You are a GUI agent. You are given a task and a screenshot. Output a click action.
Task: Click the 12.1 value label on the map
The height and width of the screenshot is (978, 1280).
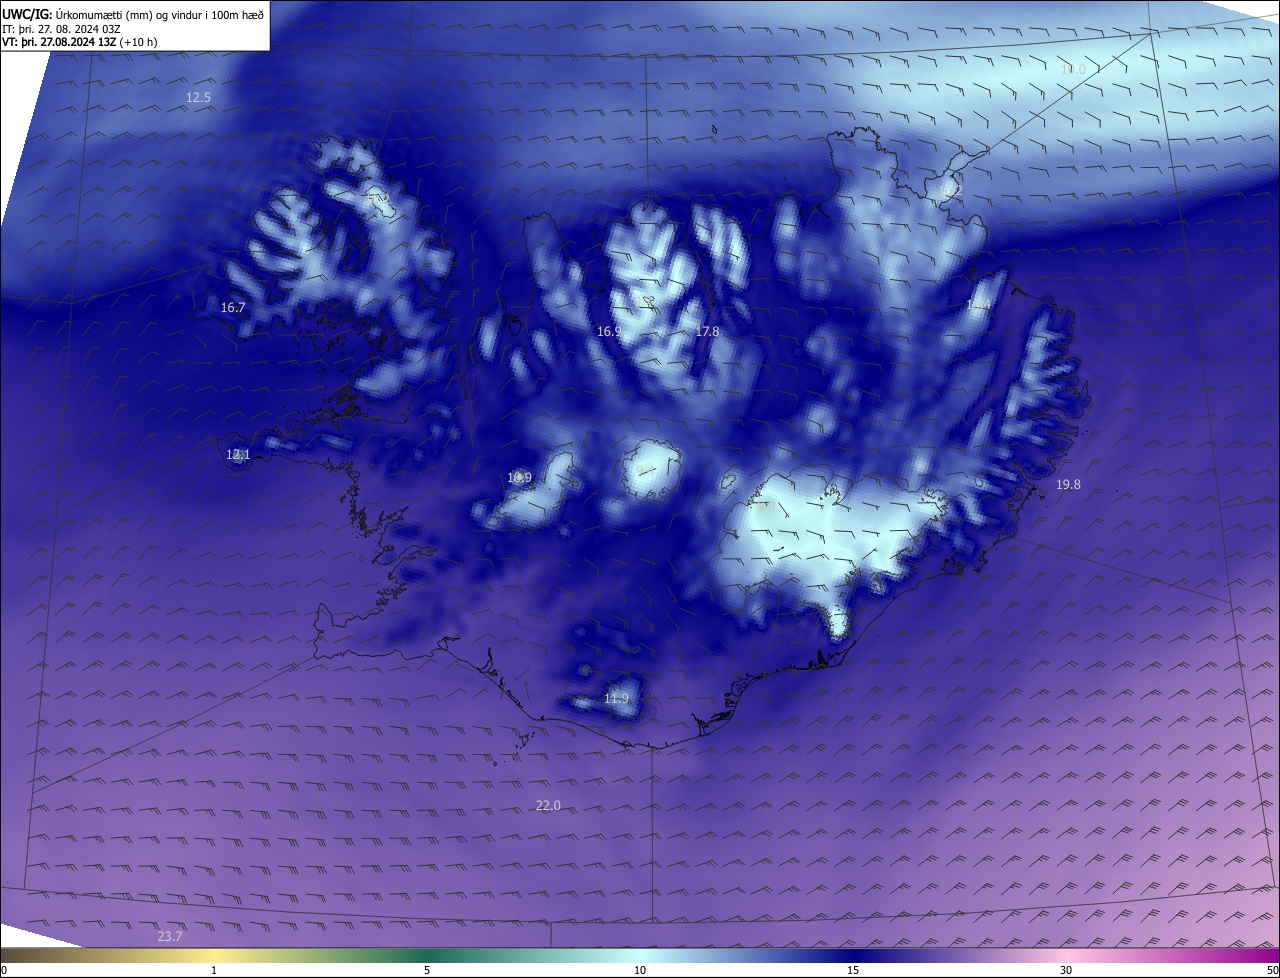pyautogui.click(x=238, y=455)
